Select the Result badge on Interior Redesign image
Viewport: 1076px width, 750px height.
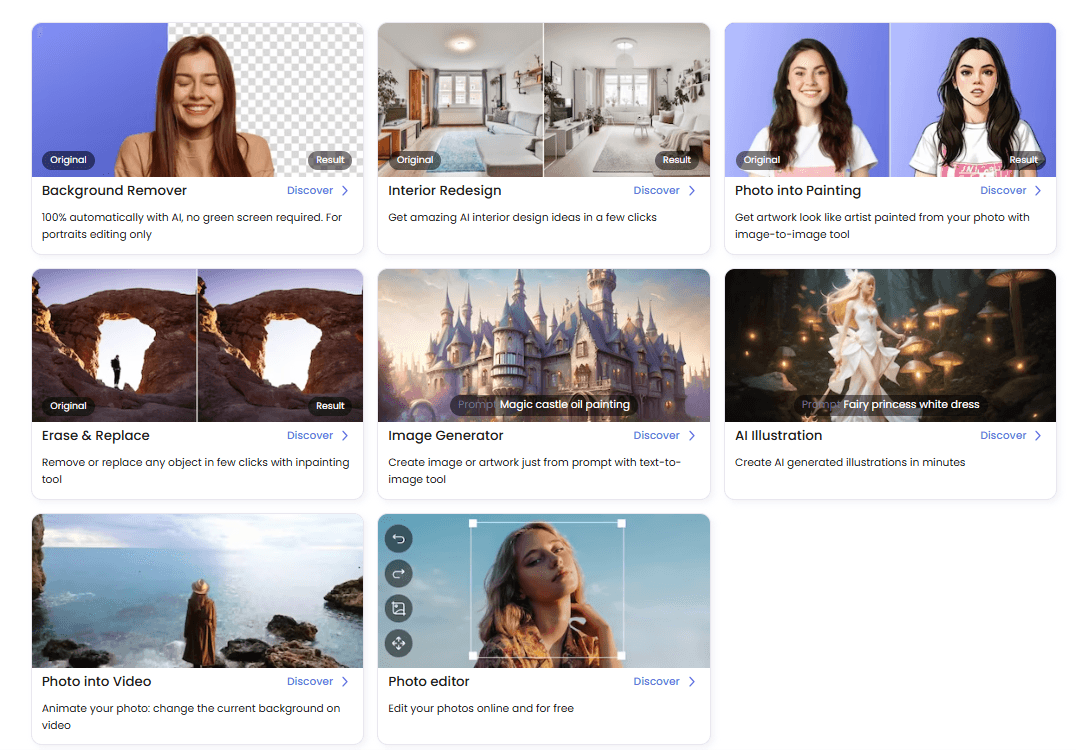(677, 160)
